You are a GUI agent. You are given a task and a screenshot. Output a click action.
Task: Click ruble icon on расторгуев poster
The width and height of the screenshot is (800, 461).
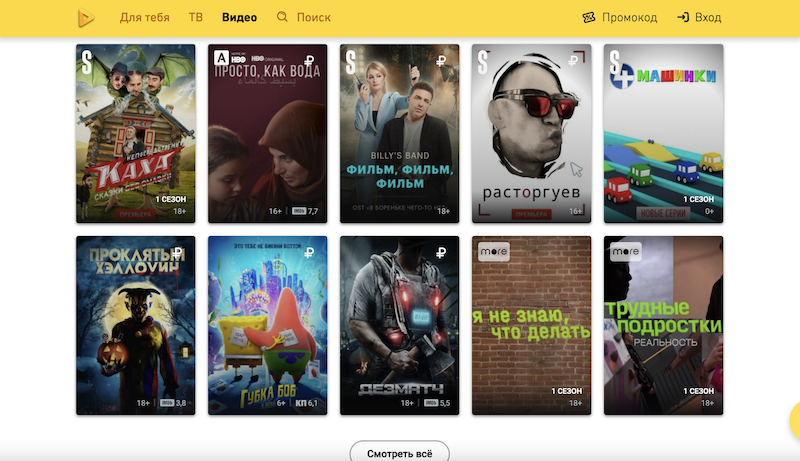(573, 61)
